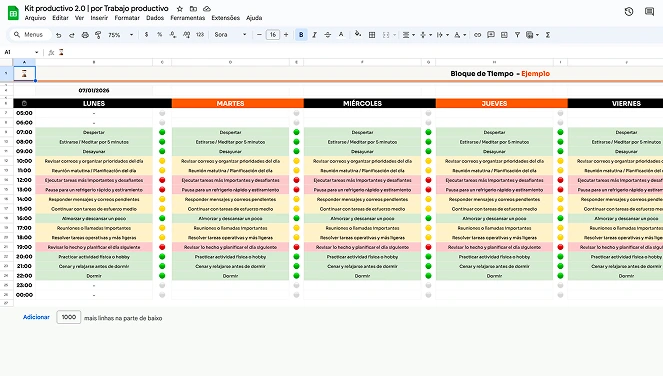Image resolution: width=663 pixels, height=376 pixels.
Task: Select column A header
Action: tap(24, 62)
